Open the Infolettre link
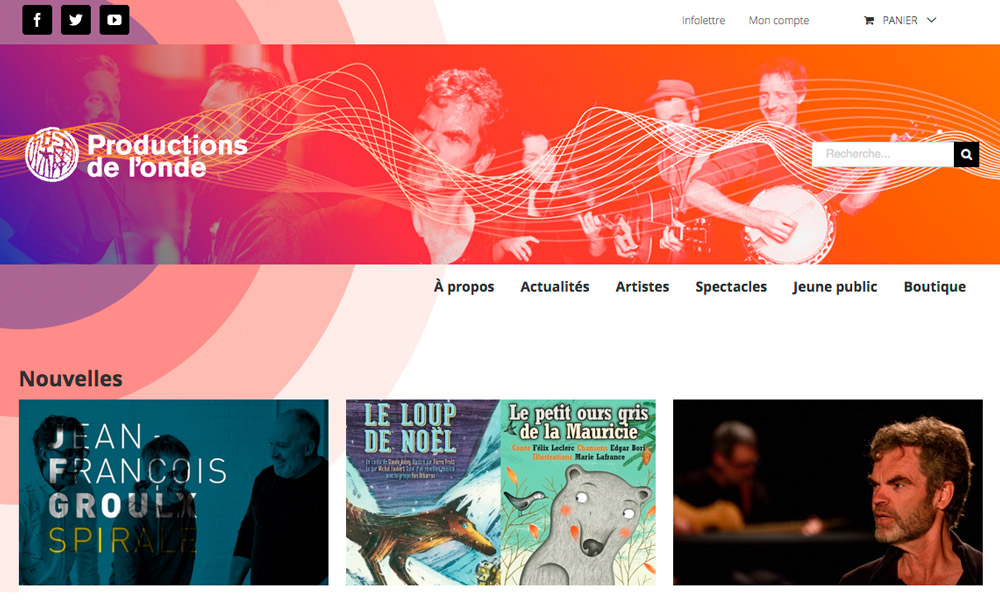The width and height of the screenshot is (1000, 600). (703, 20)
